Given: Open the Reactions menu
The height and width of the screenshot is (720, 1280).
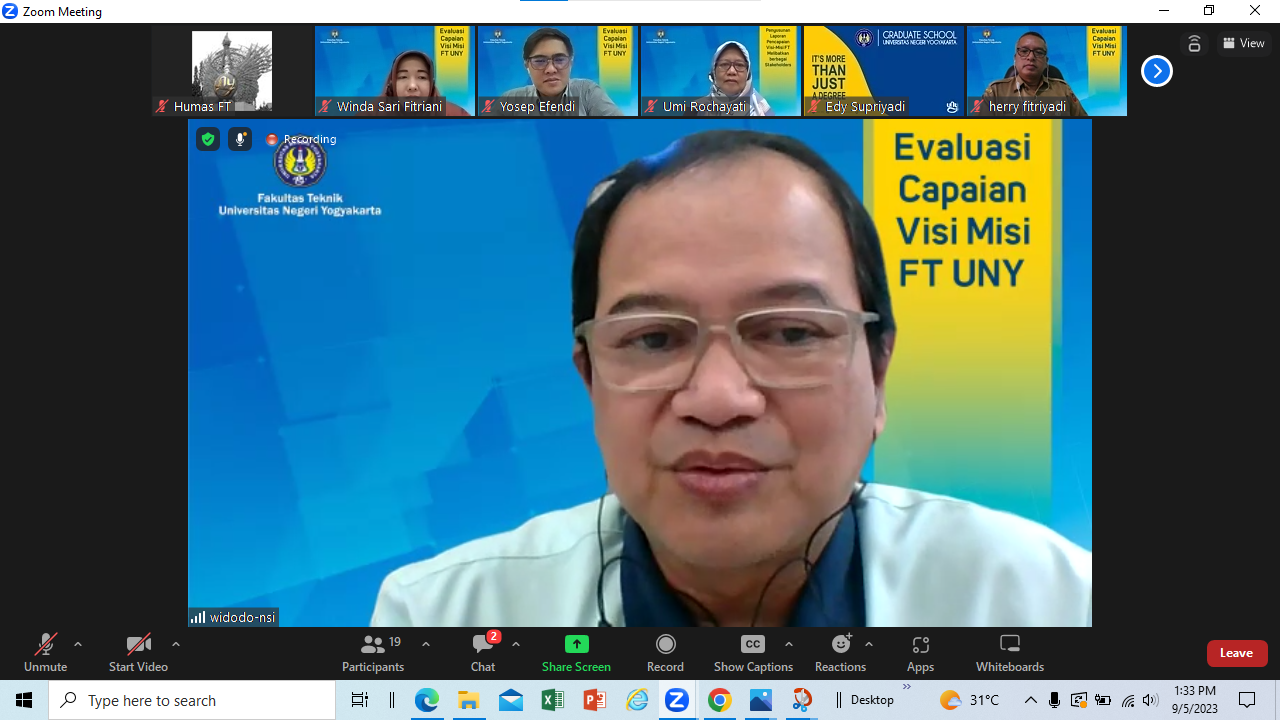Looking at the screenshot, I should click(x=840, y=653).
